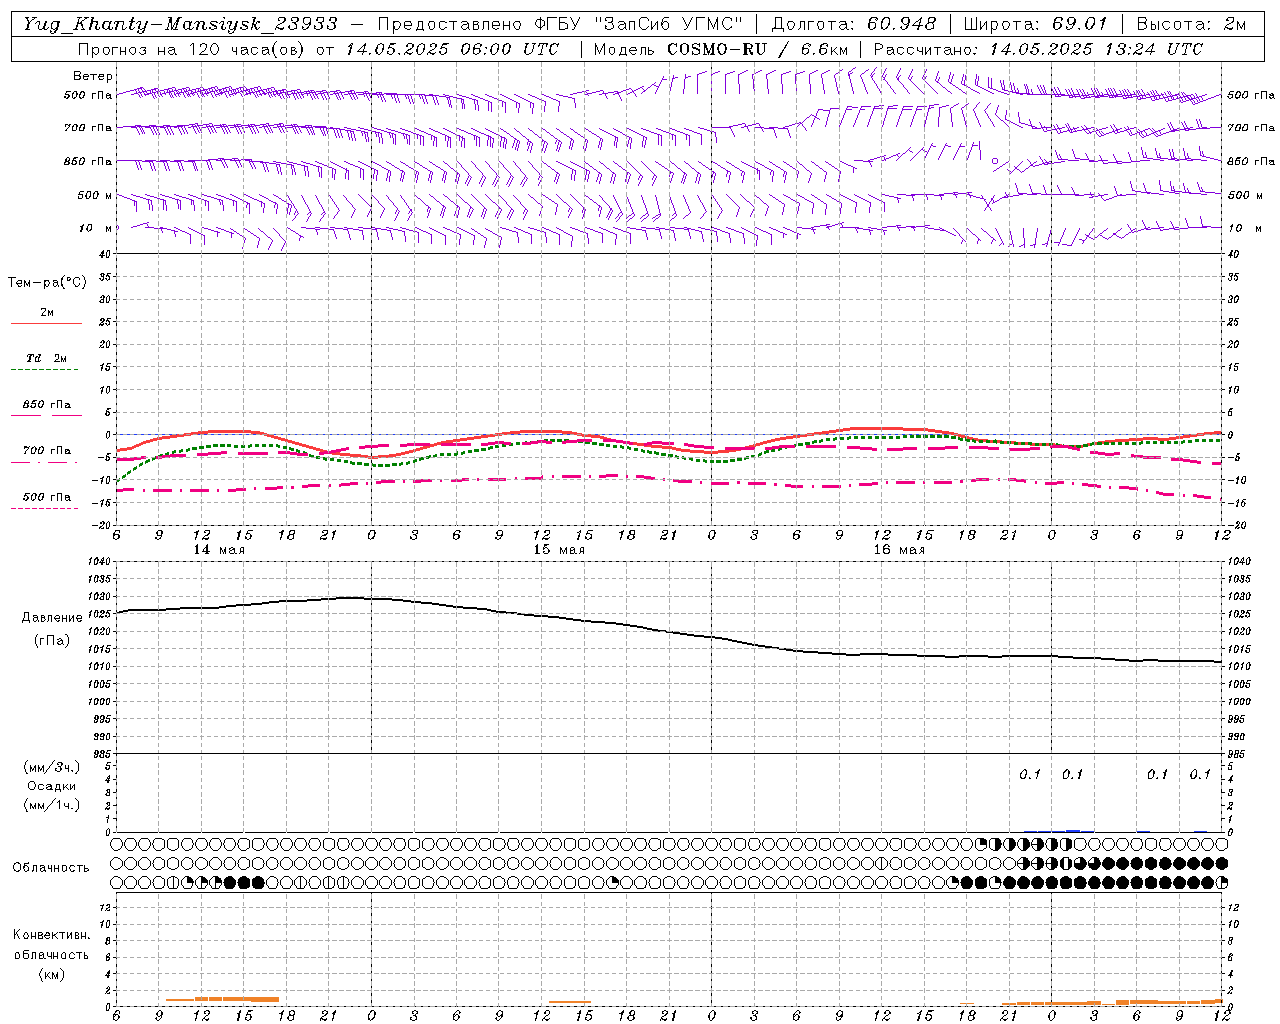Click the 15 мая date label
Screen dimensions: 1280x1024
click(559, 550)
